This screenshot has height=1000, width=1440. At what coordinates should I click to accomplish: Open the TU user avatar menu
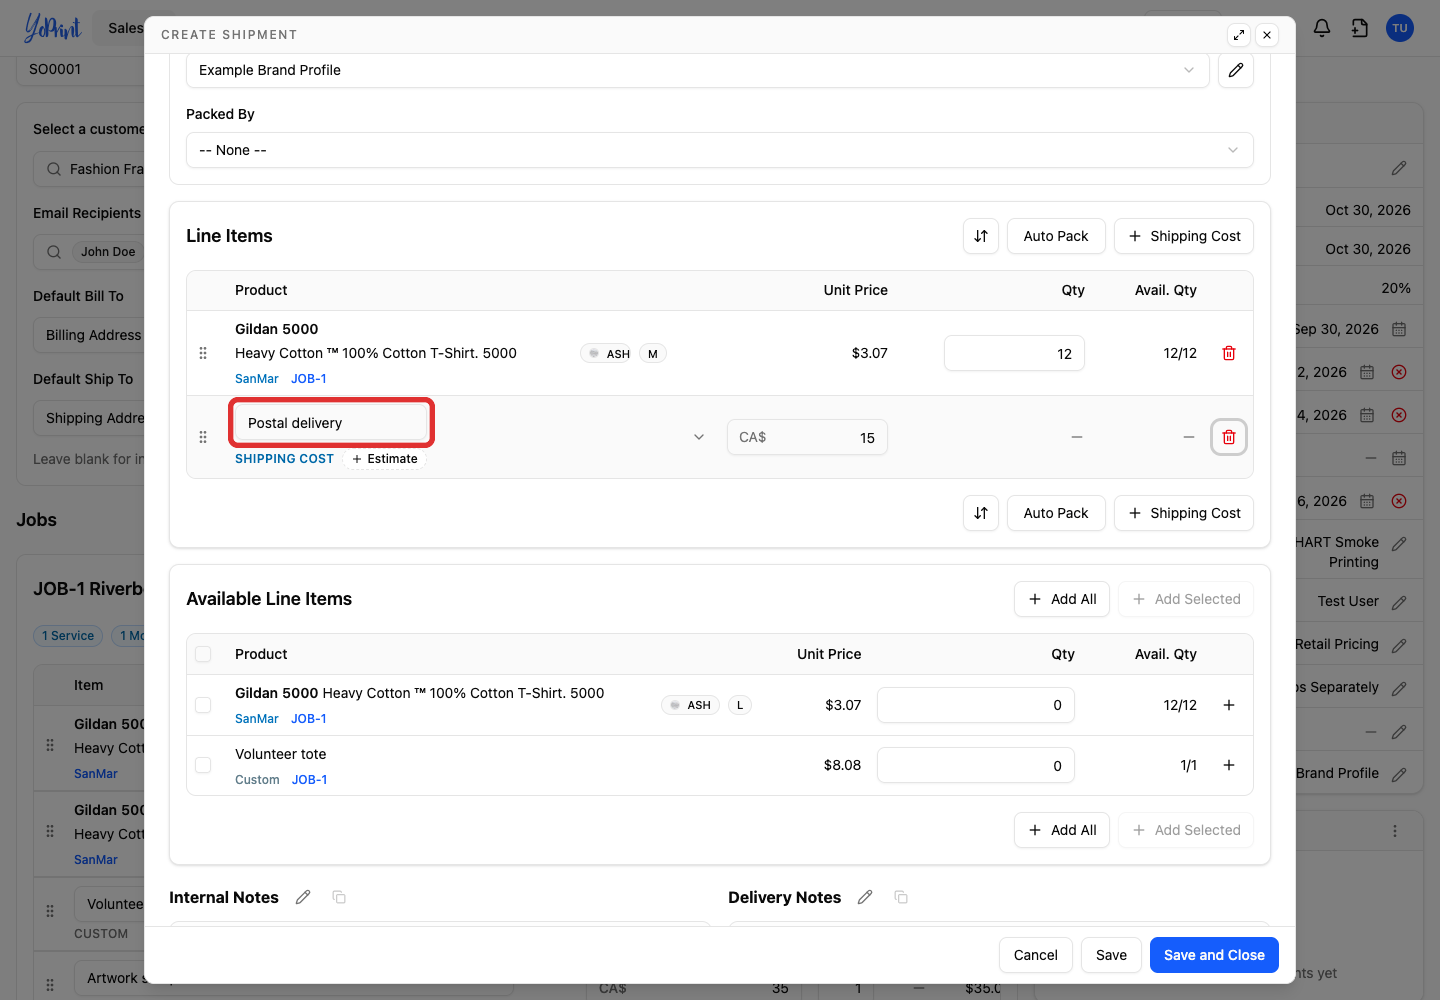click(x=1400, y=28)
